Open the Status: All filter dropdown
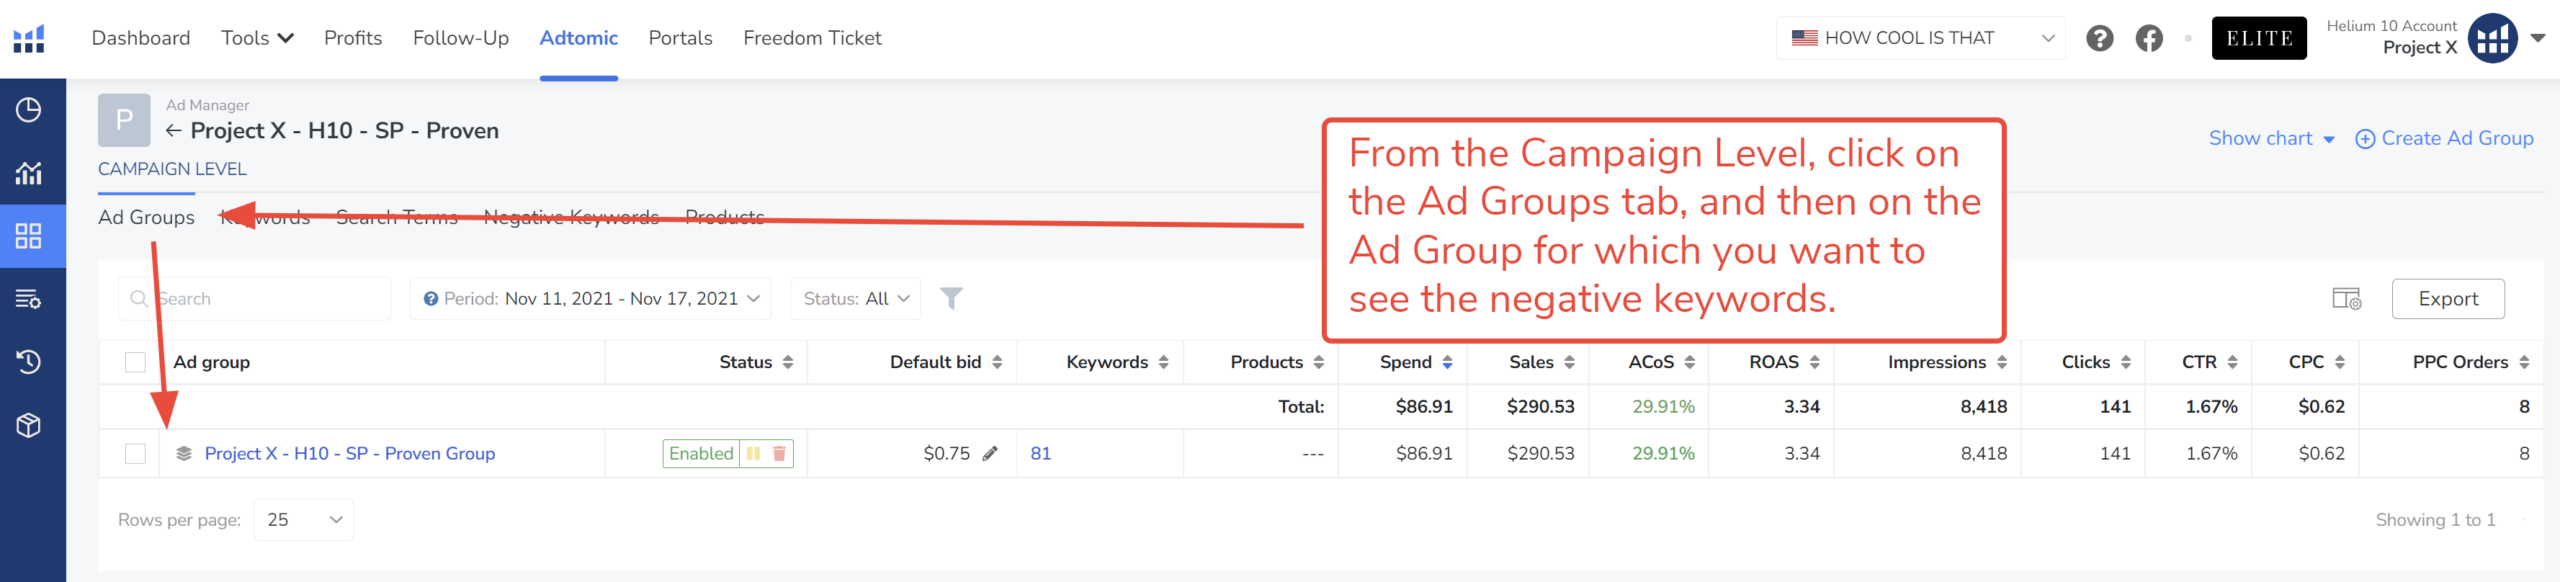Viewport: 2560px width, 582px height. tap(855, 299)
